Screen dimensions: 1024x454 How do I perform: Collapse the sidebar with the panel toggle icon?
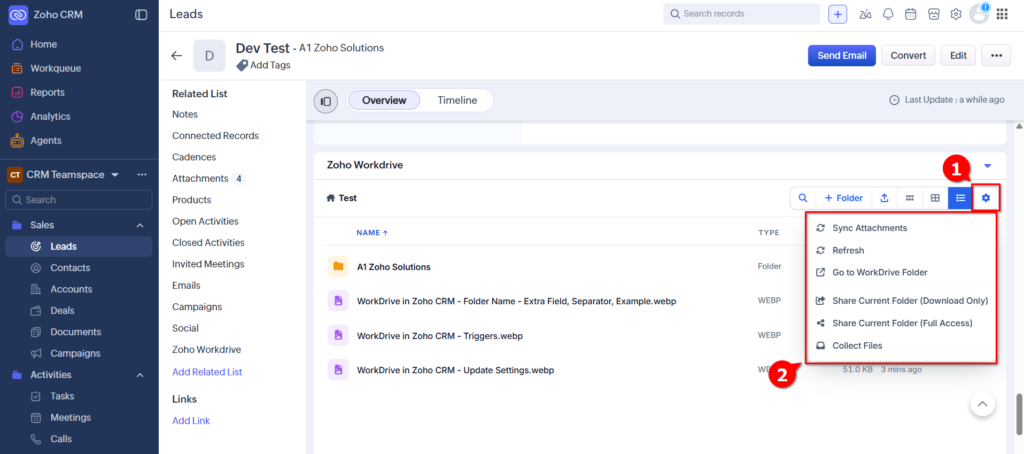point(141,14)
